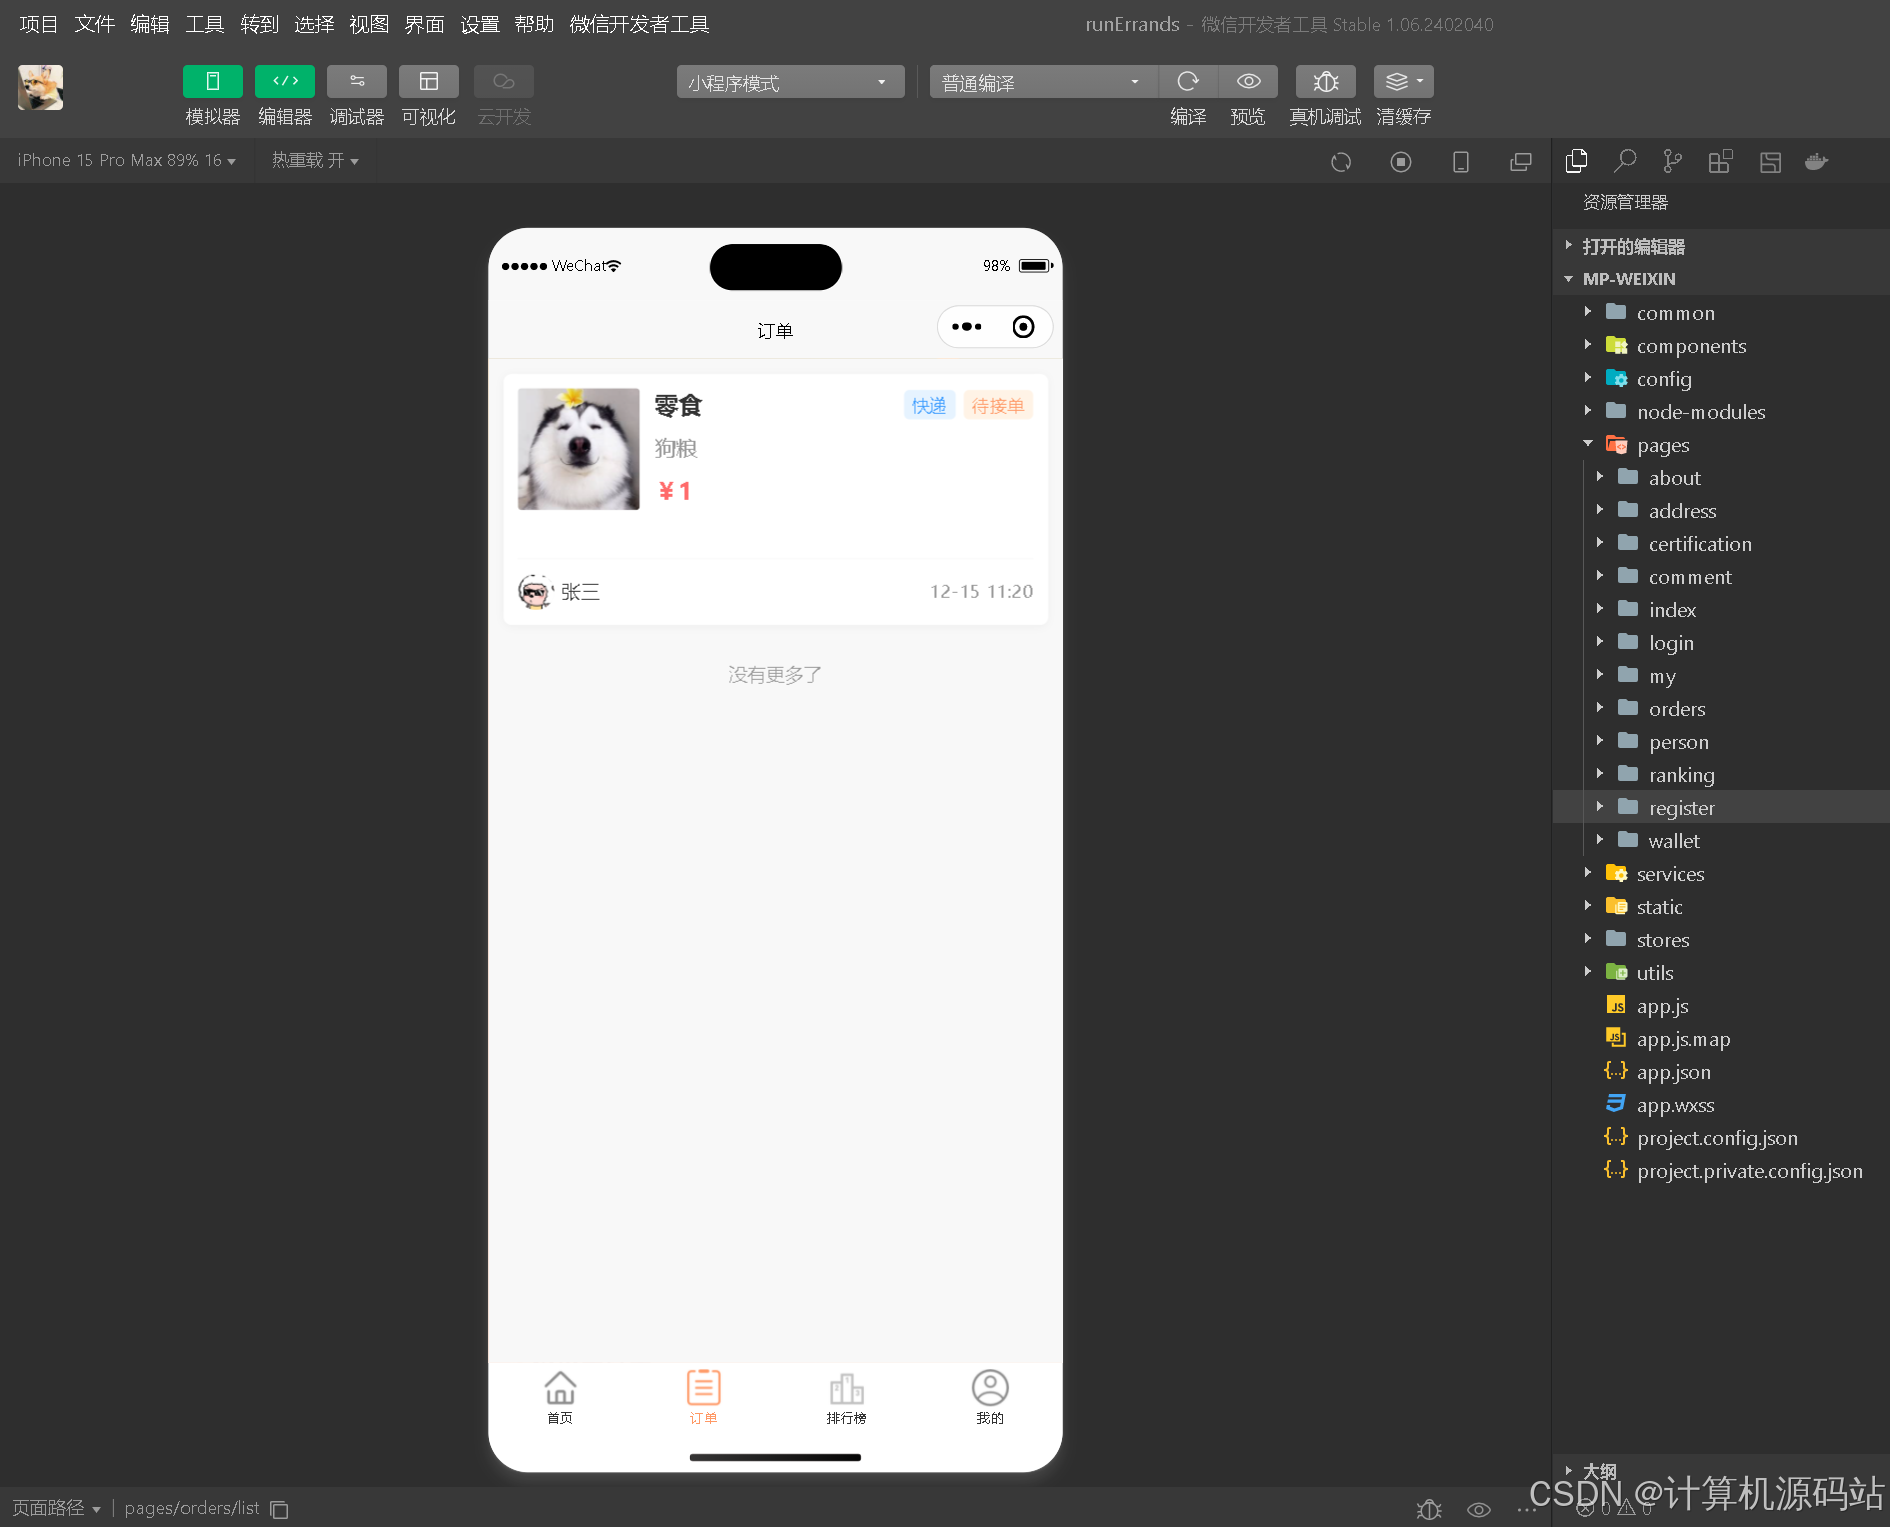Open the Git version control panel
The height and width of the screenshot is (1527, 1890).
tap(1672, 160)
